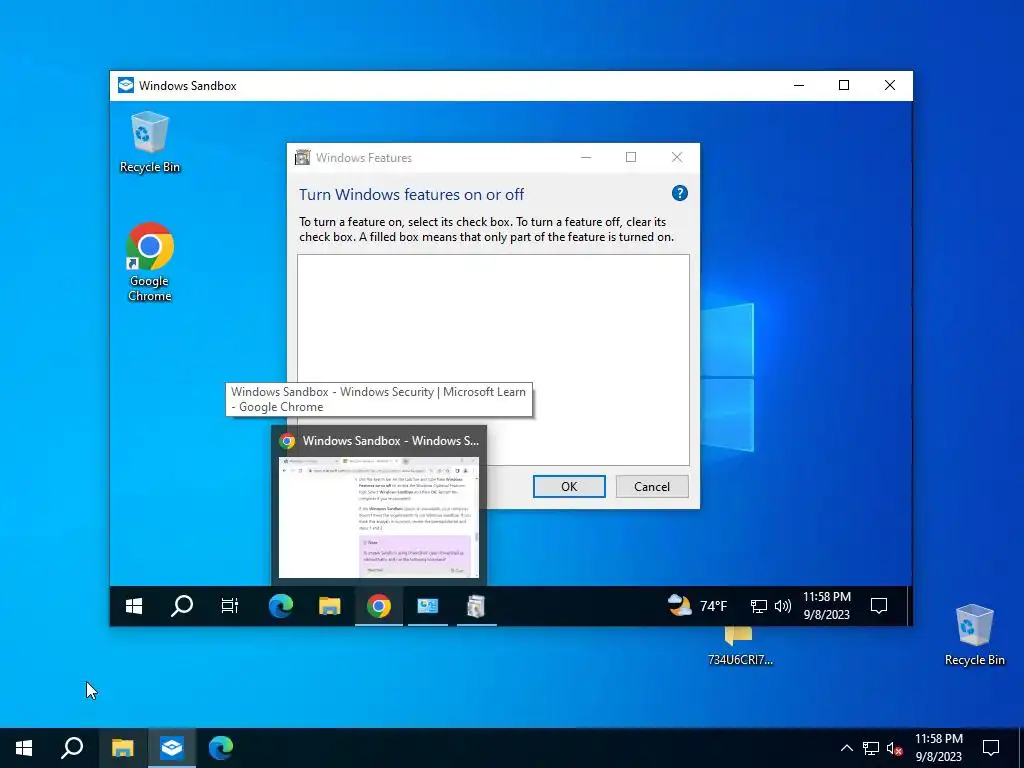The image size is (1024, 768).
Task: Select the 734U6CRI7... folder on host desktop
Action: click(x=740, y=647)
